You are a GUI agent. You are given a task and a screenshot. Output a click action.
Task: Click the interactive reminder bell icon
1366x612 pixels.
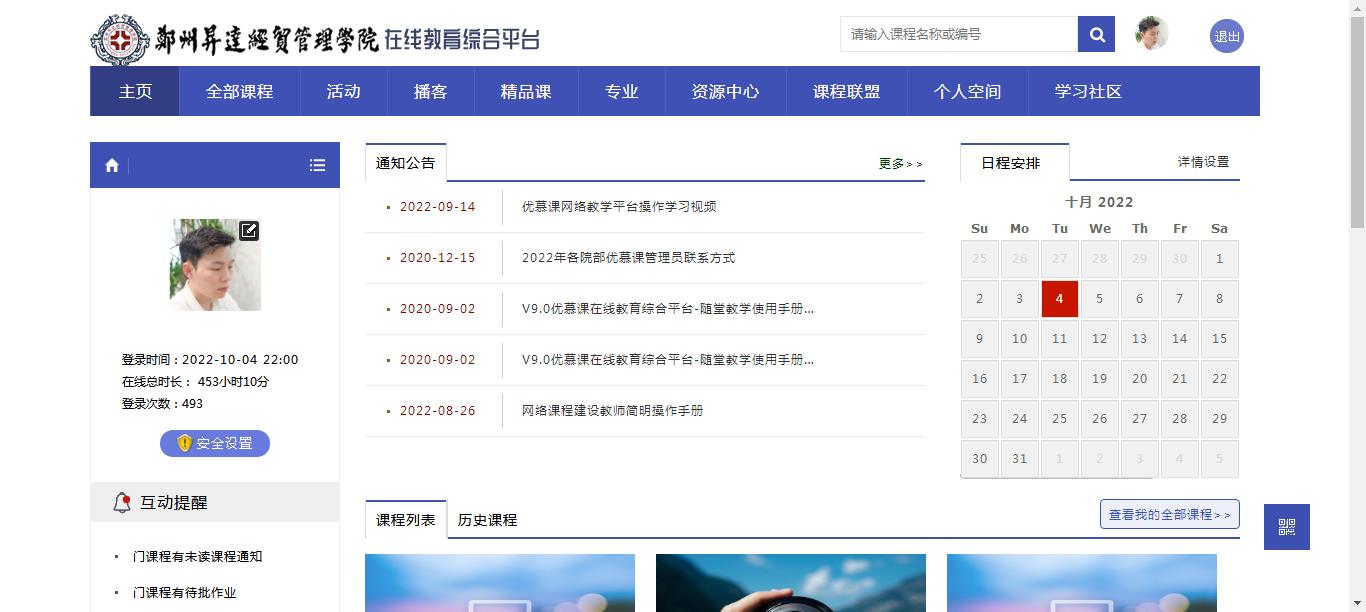122,503
